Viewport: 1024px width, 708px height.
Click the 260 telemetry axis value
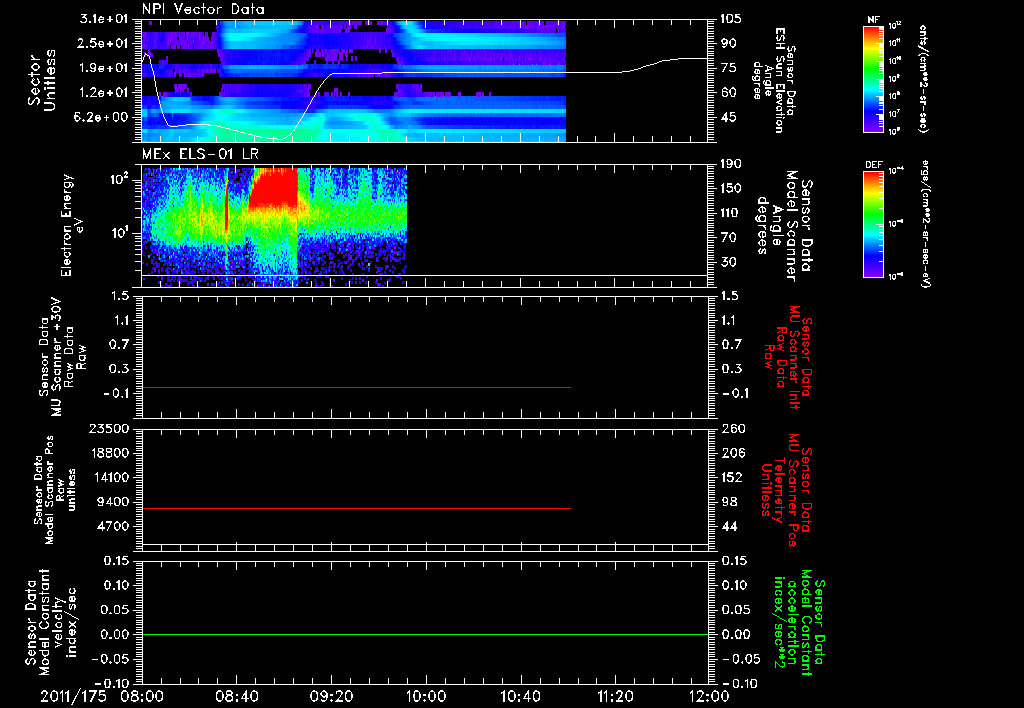(x=733, y=428)
